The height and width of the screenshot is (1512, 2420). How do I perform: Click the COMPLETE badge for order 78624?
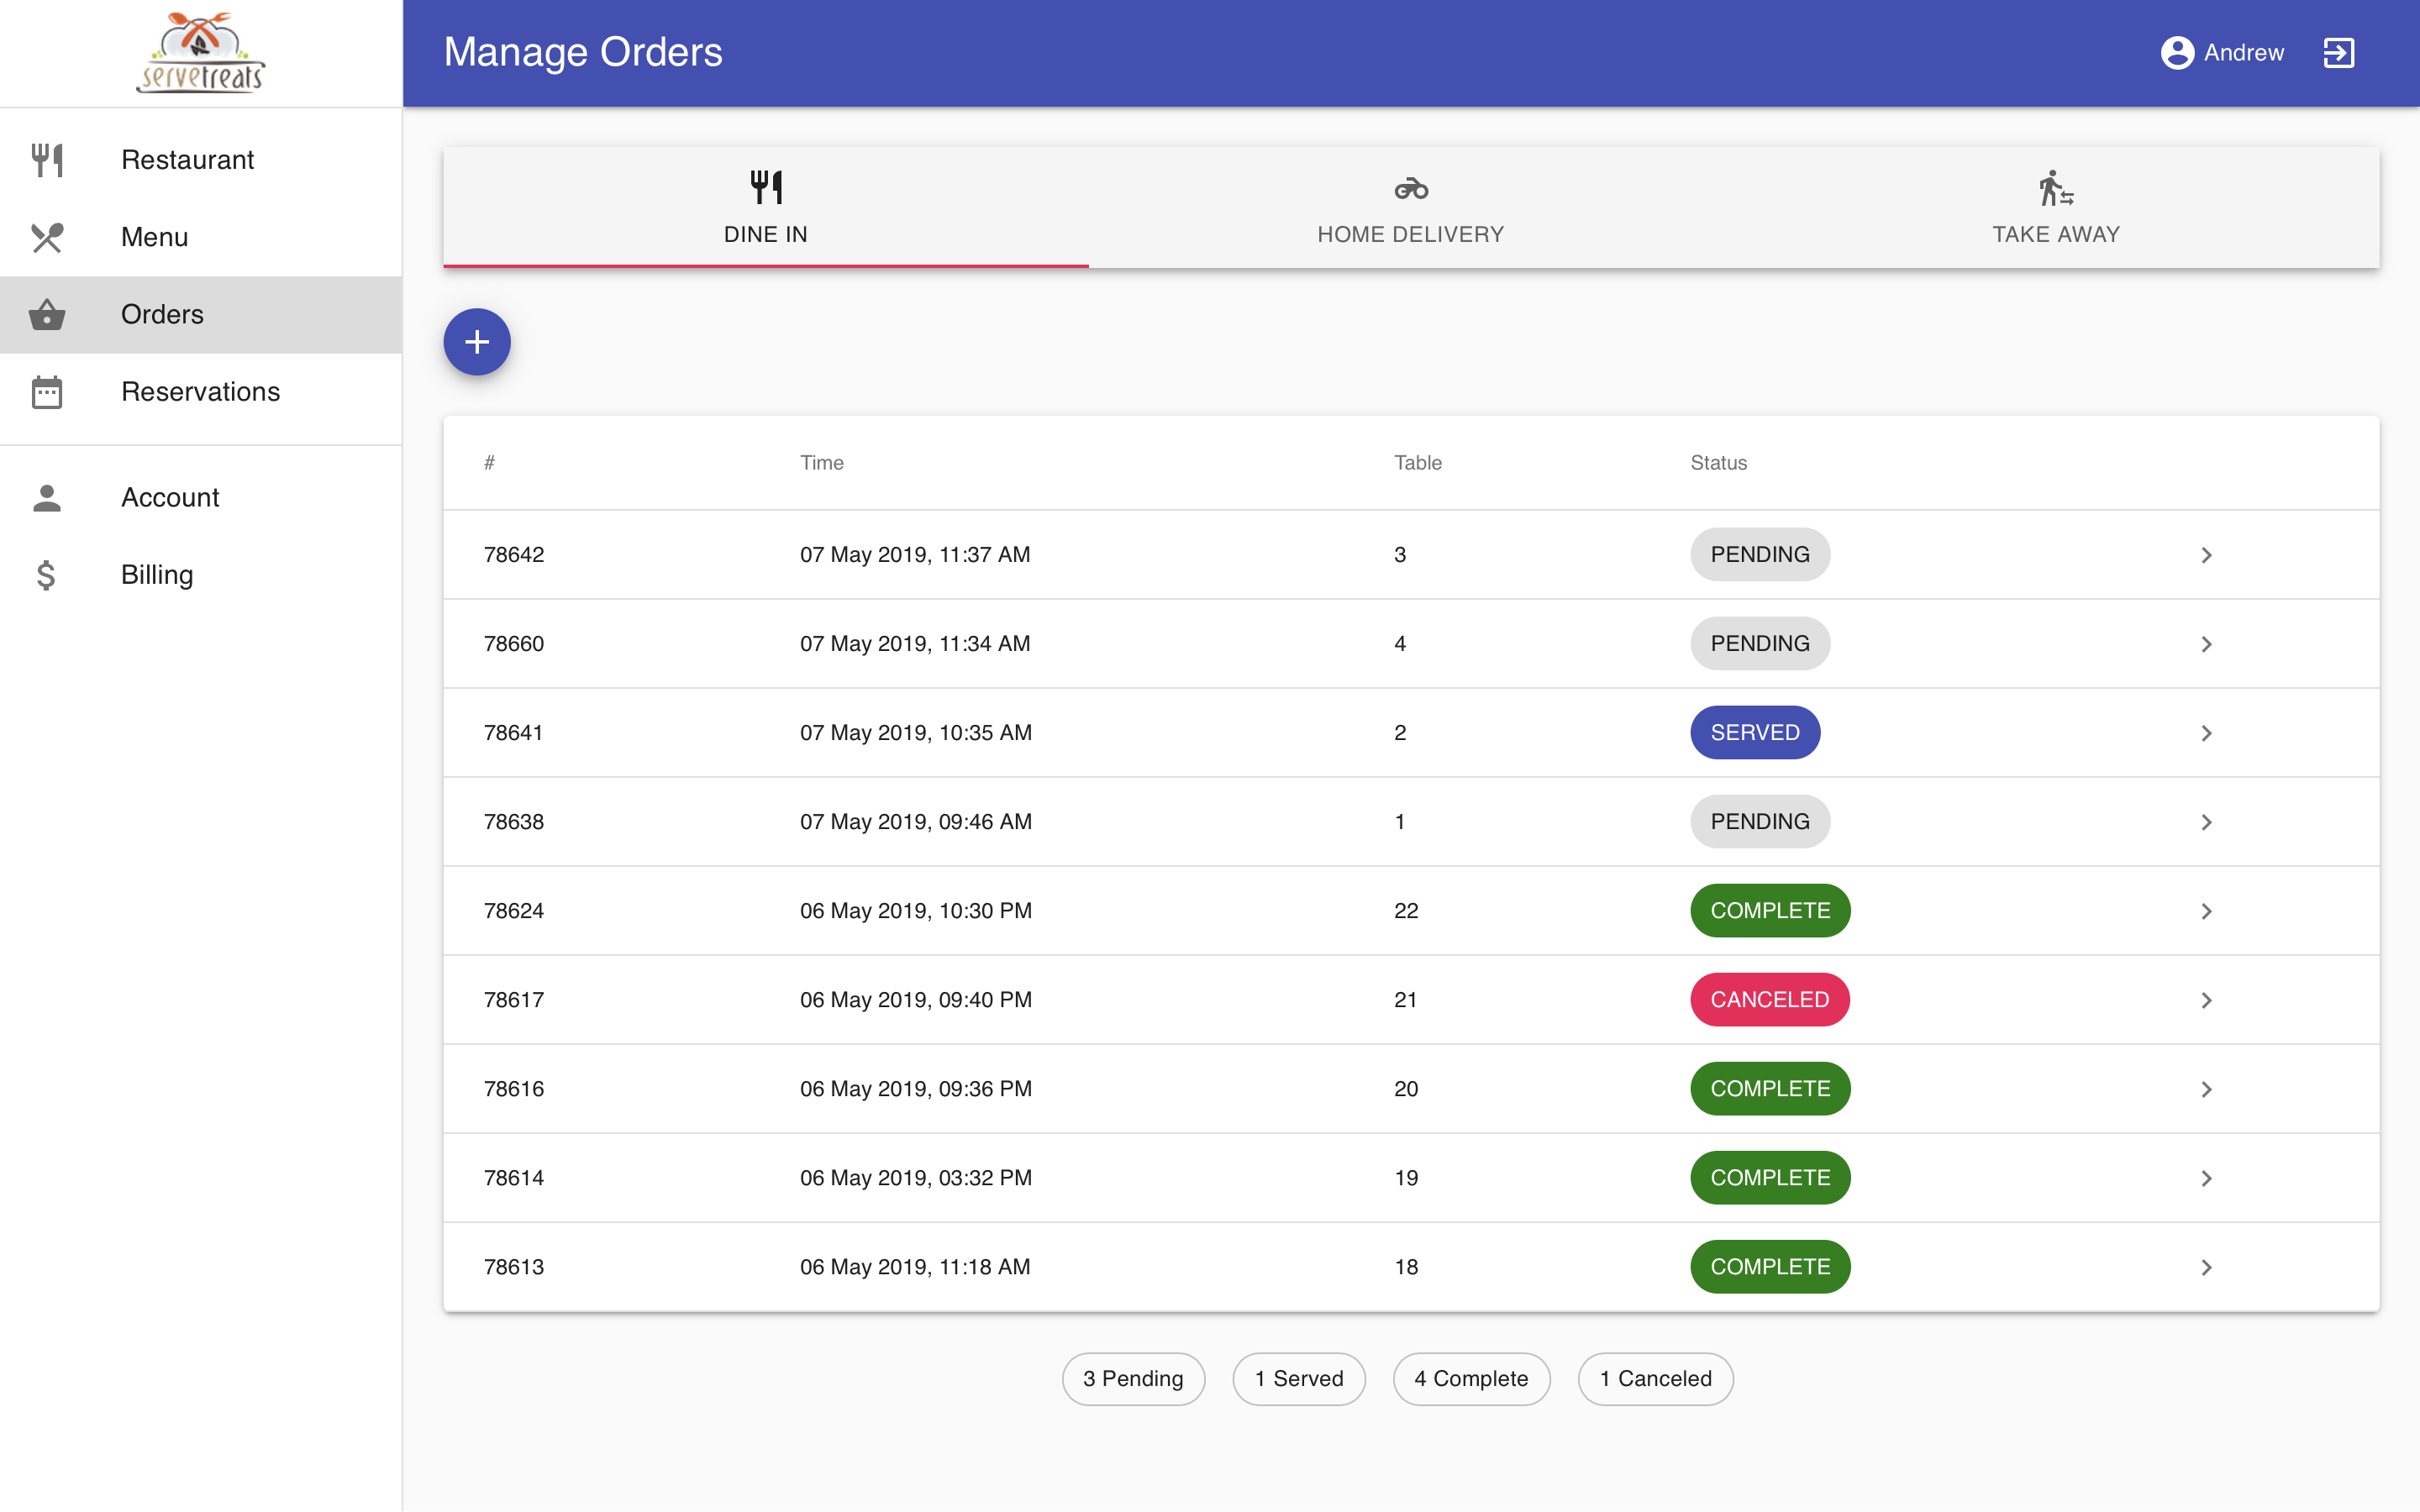click(1770, 911)
